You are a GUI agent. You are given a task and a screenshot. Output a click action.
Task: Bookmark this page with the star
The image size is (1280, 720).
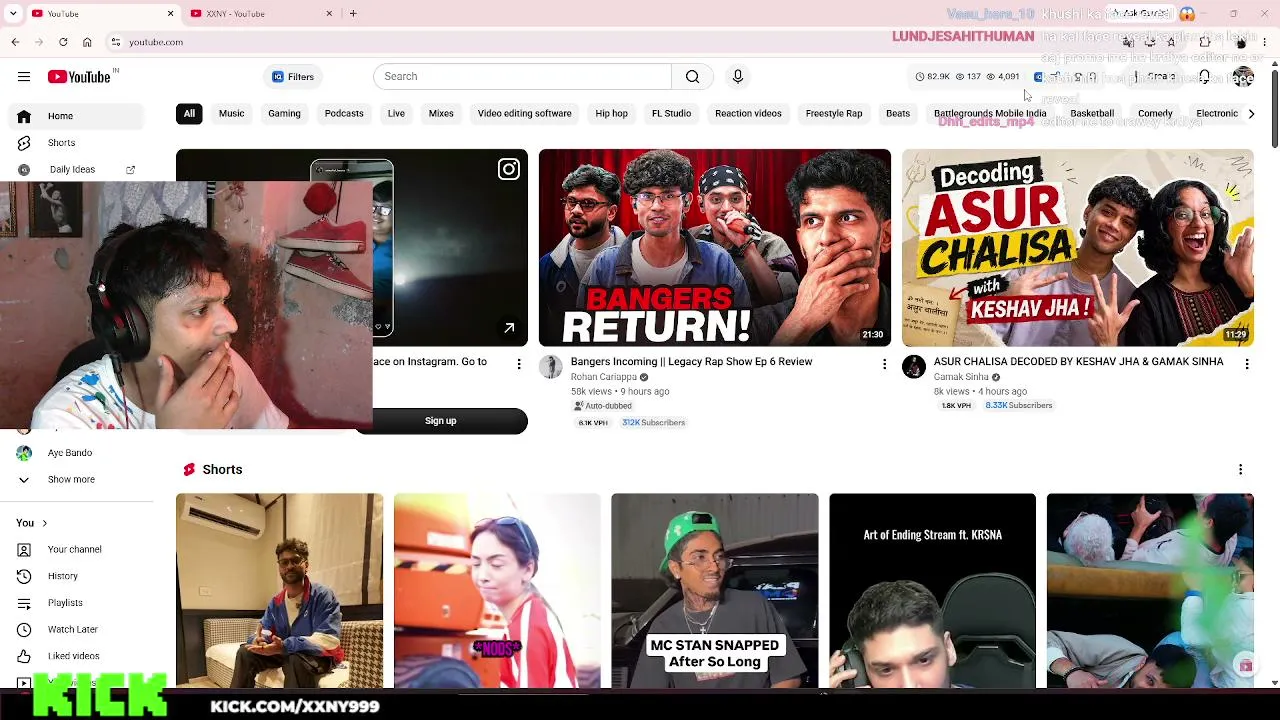tap(1171, 42)
